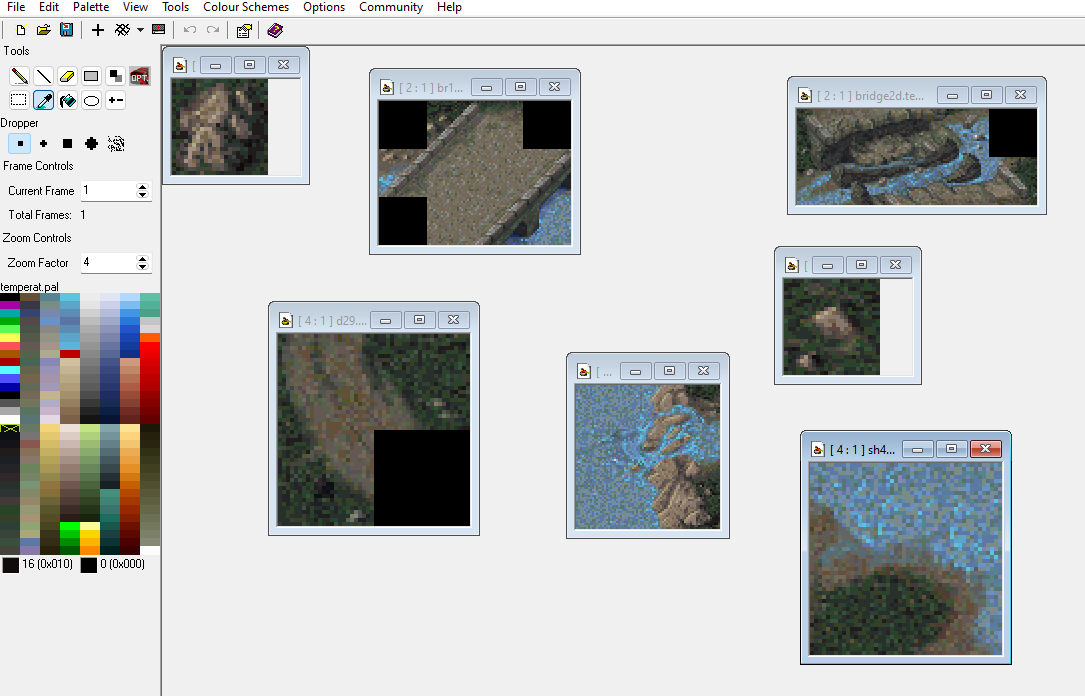1085x696 pixels.
Task: Decrease Zoom Factor with down arrow
Action: tap(143, 267)
